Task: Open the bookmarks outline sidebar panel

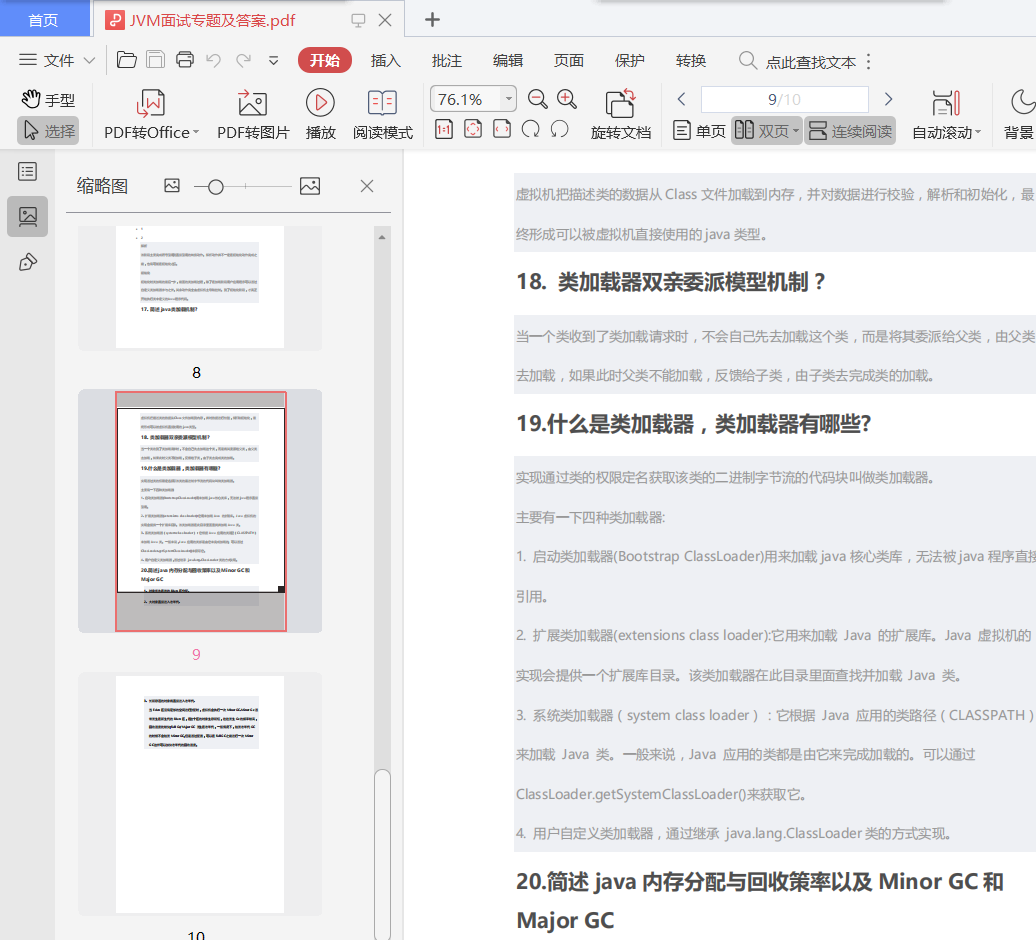Action: (x=28, y=172)
